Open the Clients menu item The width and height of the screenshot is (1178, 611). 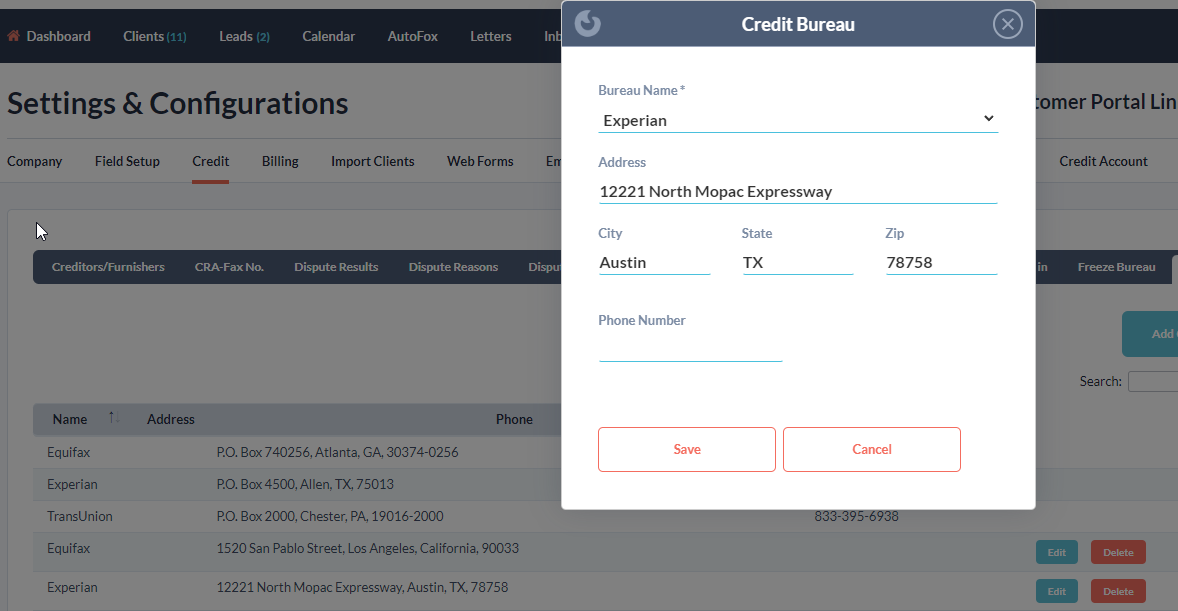coord(154,36)
